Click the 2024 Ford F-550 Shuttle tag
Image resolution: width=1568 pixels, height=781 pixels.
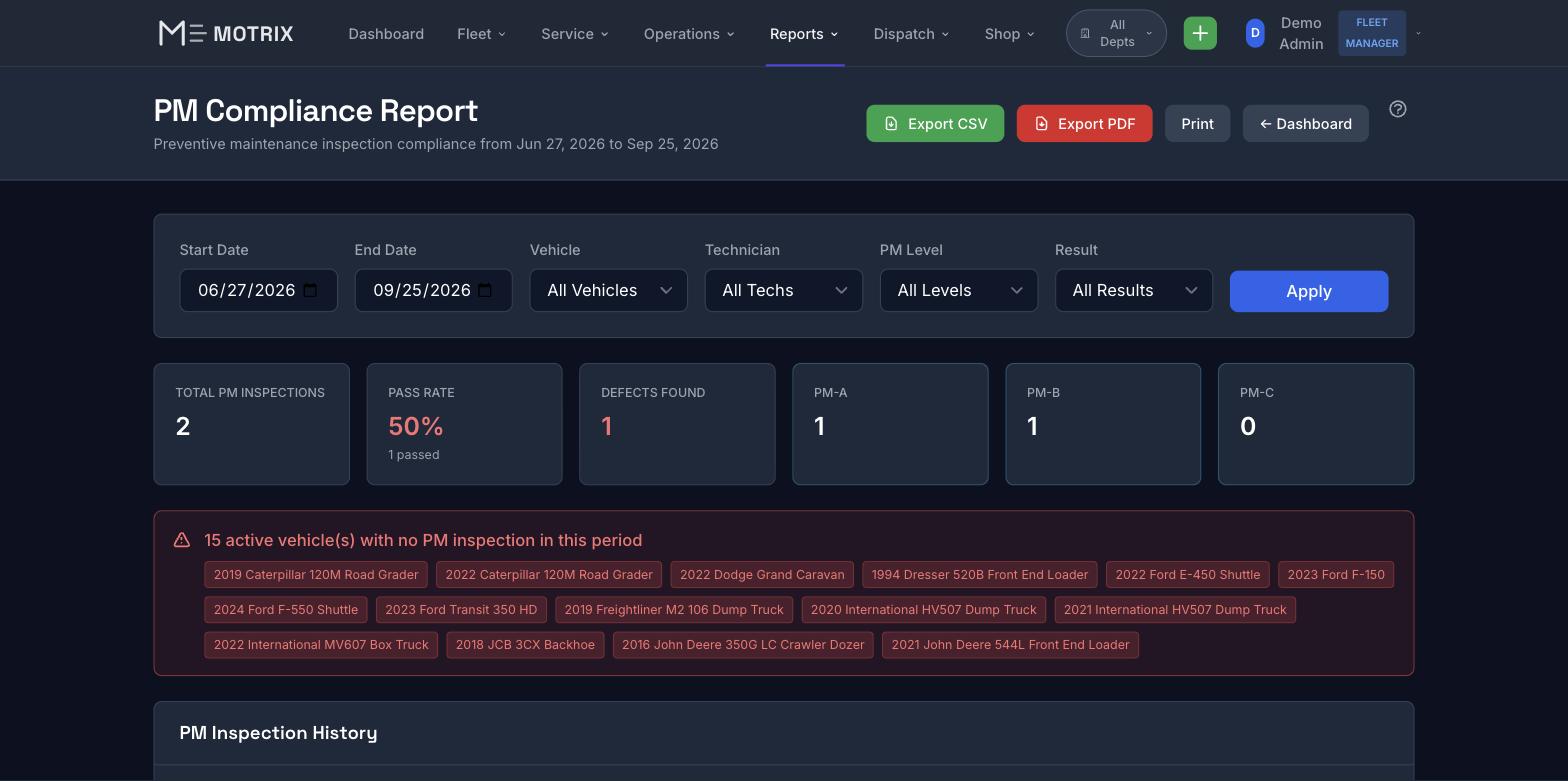pos(285,610)
